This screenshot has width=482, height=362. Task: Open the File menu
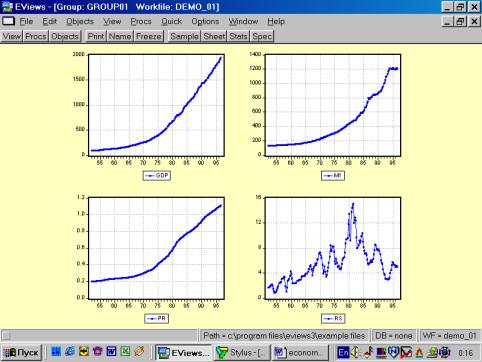tap(26, 21)
